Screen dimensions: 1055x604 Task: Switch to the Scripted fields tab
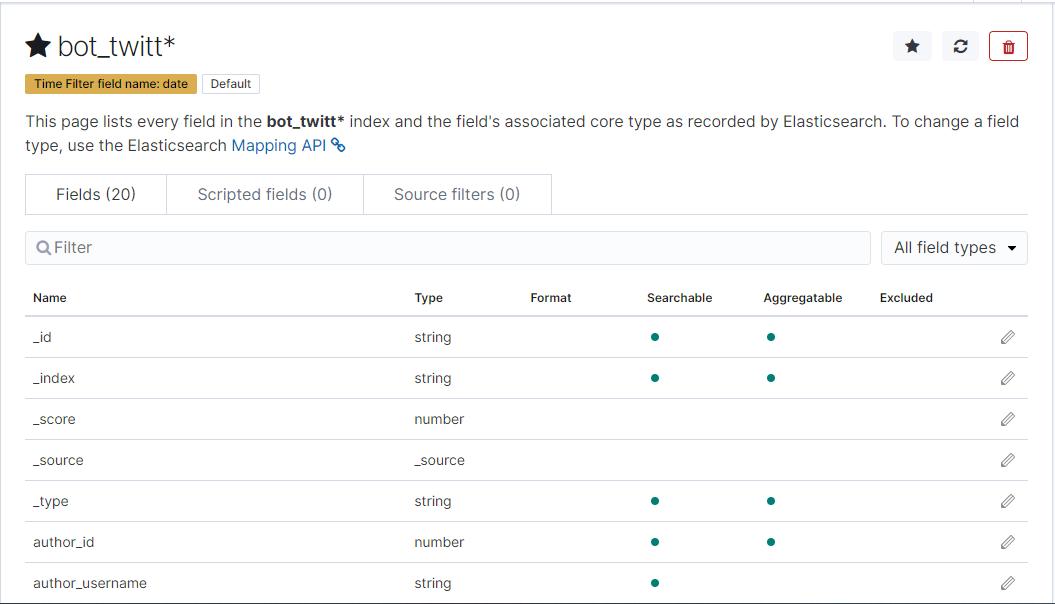(x=264, y=194)
